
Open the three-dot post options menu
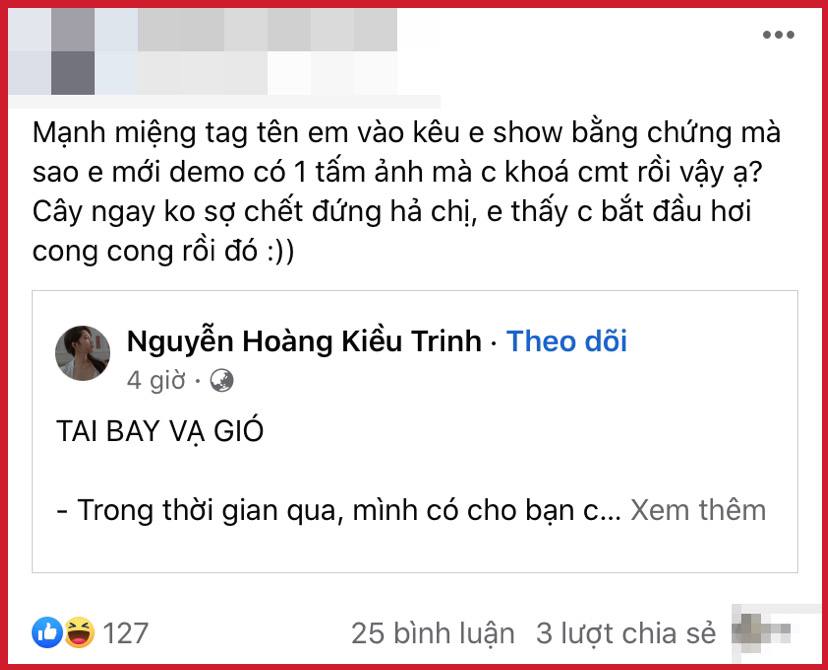tap(778, 35)
